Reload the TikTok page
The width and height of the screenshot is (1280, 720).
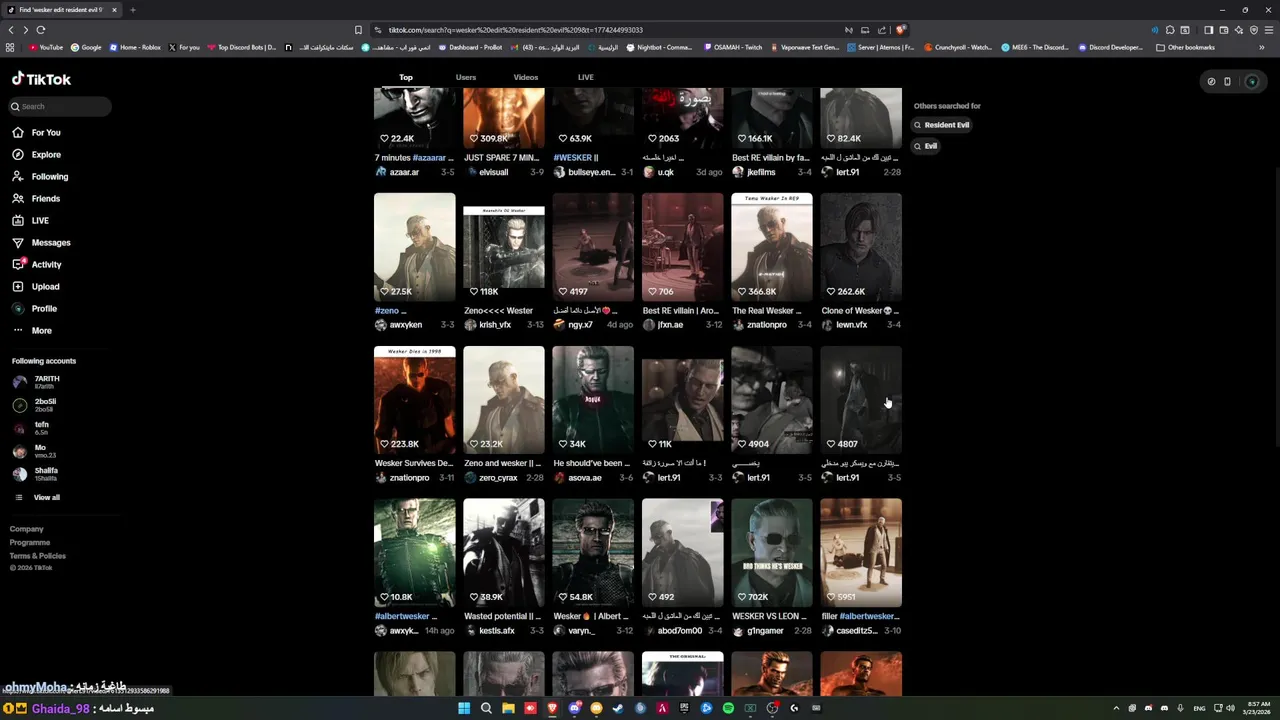pyautogui.click(x=41, y=30)
